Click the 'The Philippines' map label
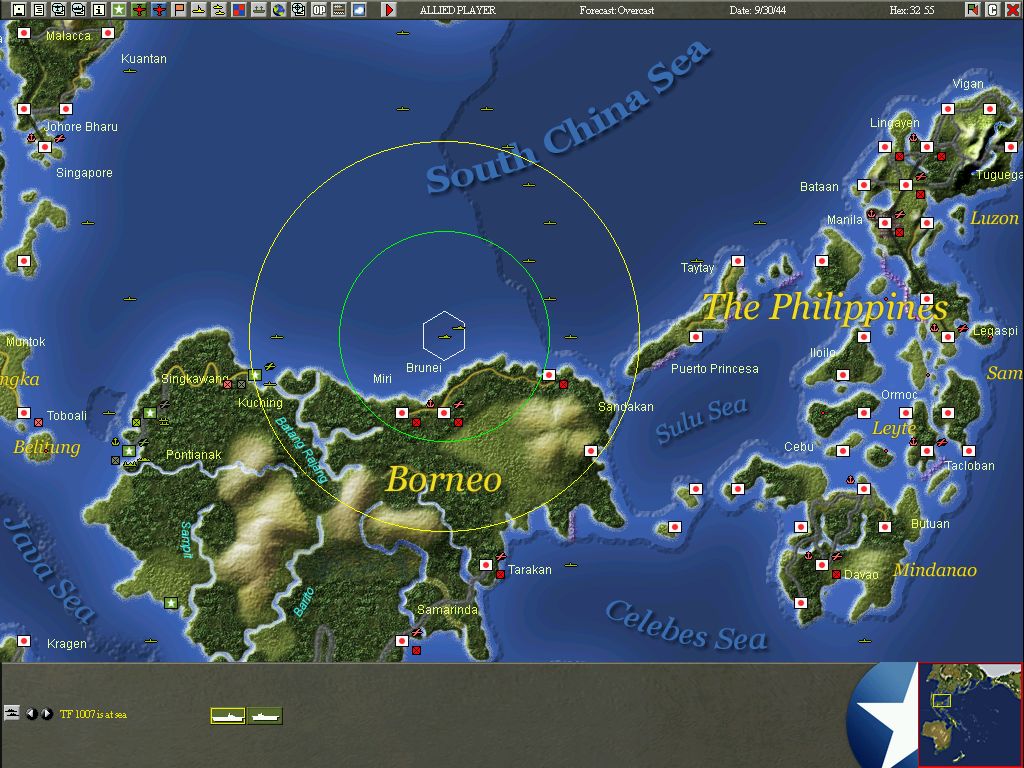 click(825, 307)
